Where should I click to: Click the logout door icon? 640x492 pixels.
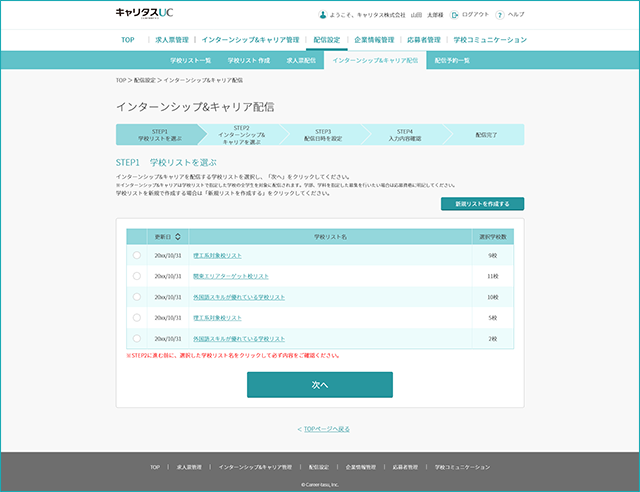(x=454, y=15)
